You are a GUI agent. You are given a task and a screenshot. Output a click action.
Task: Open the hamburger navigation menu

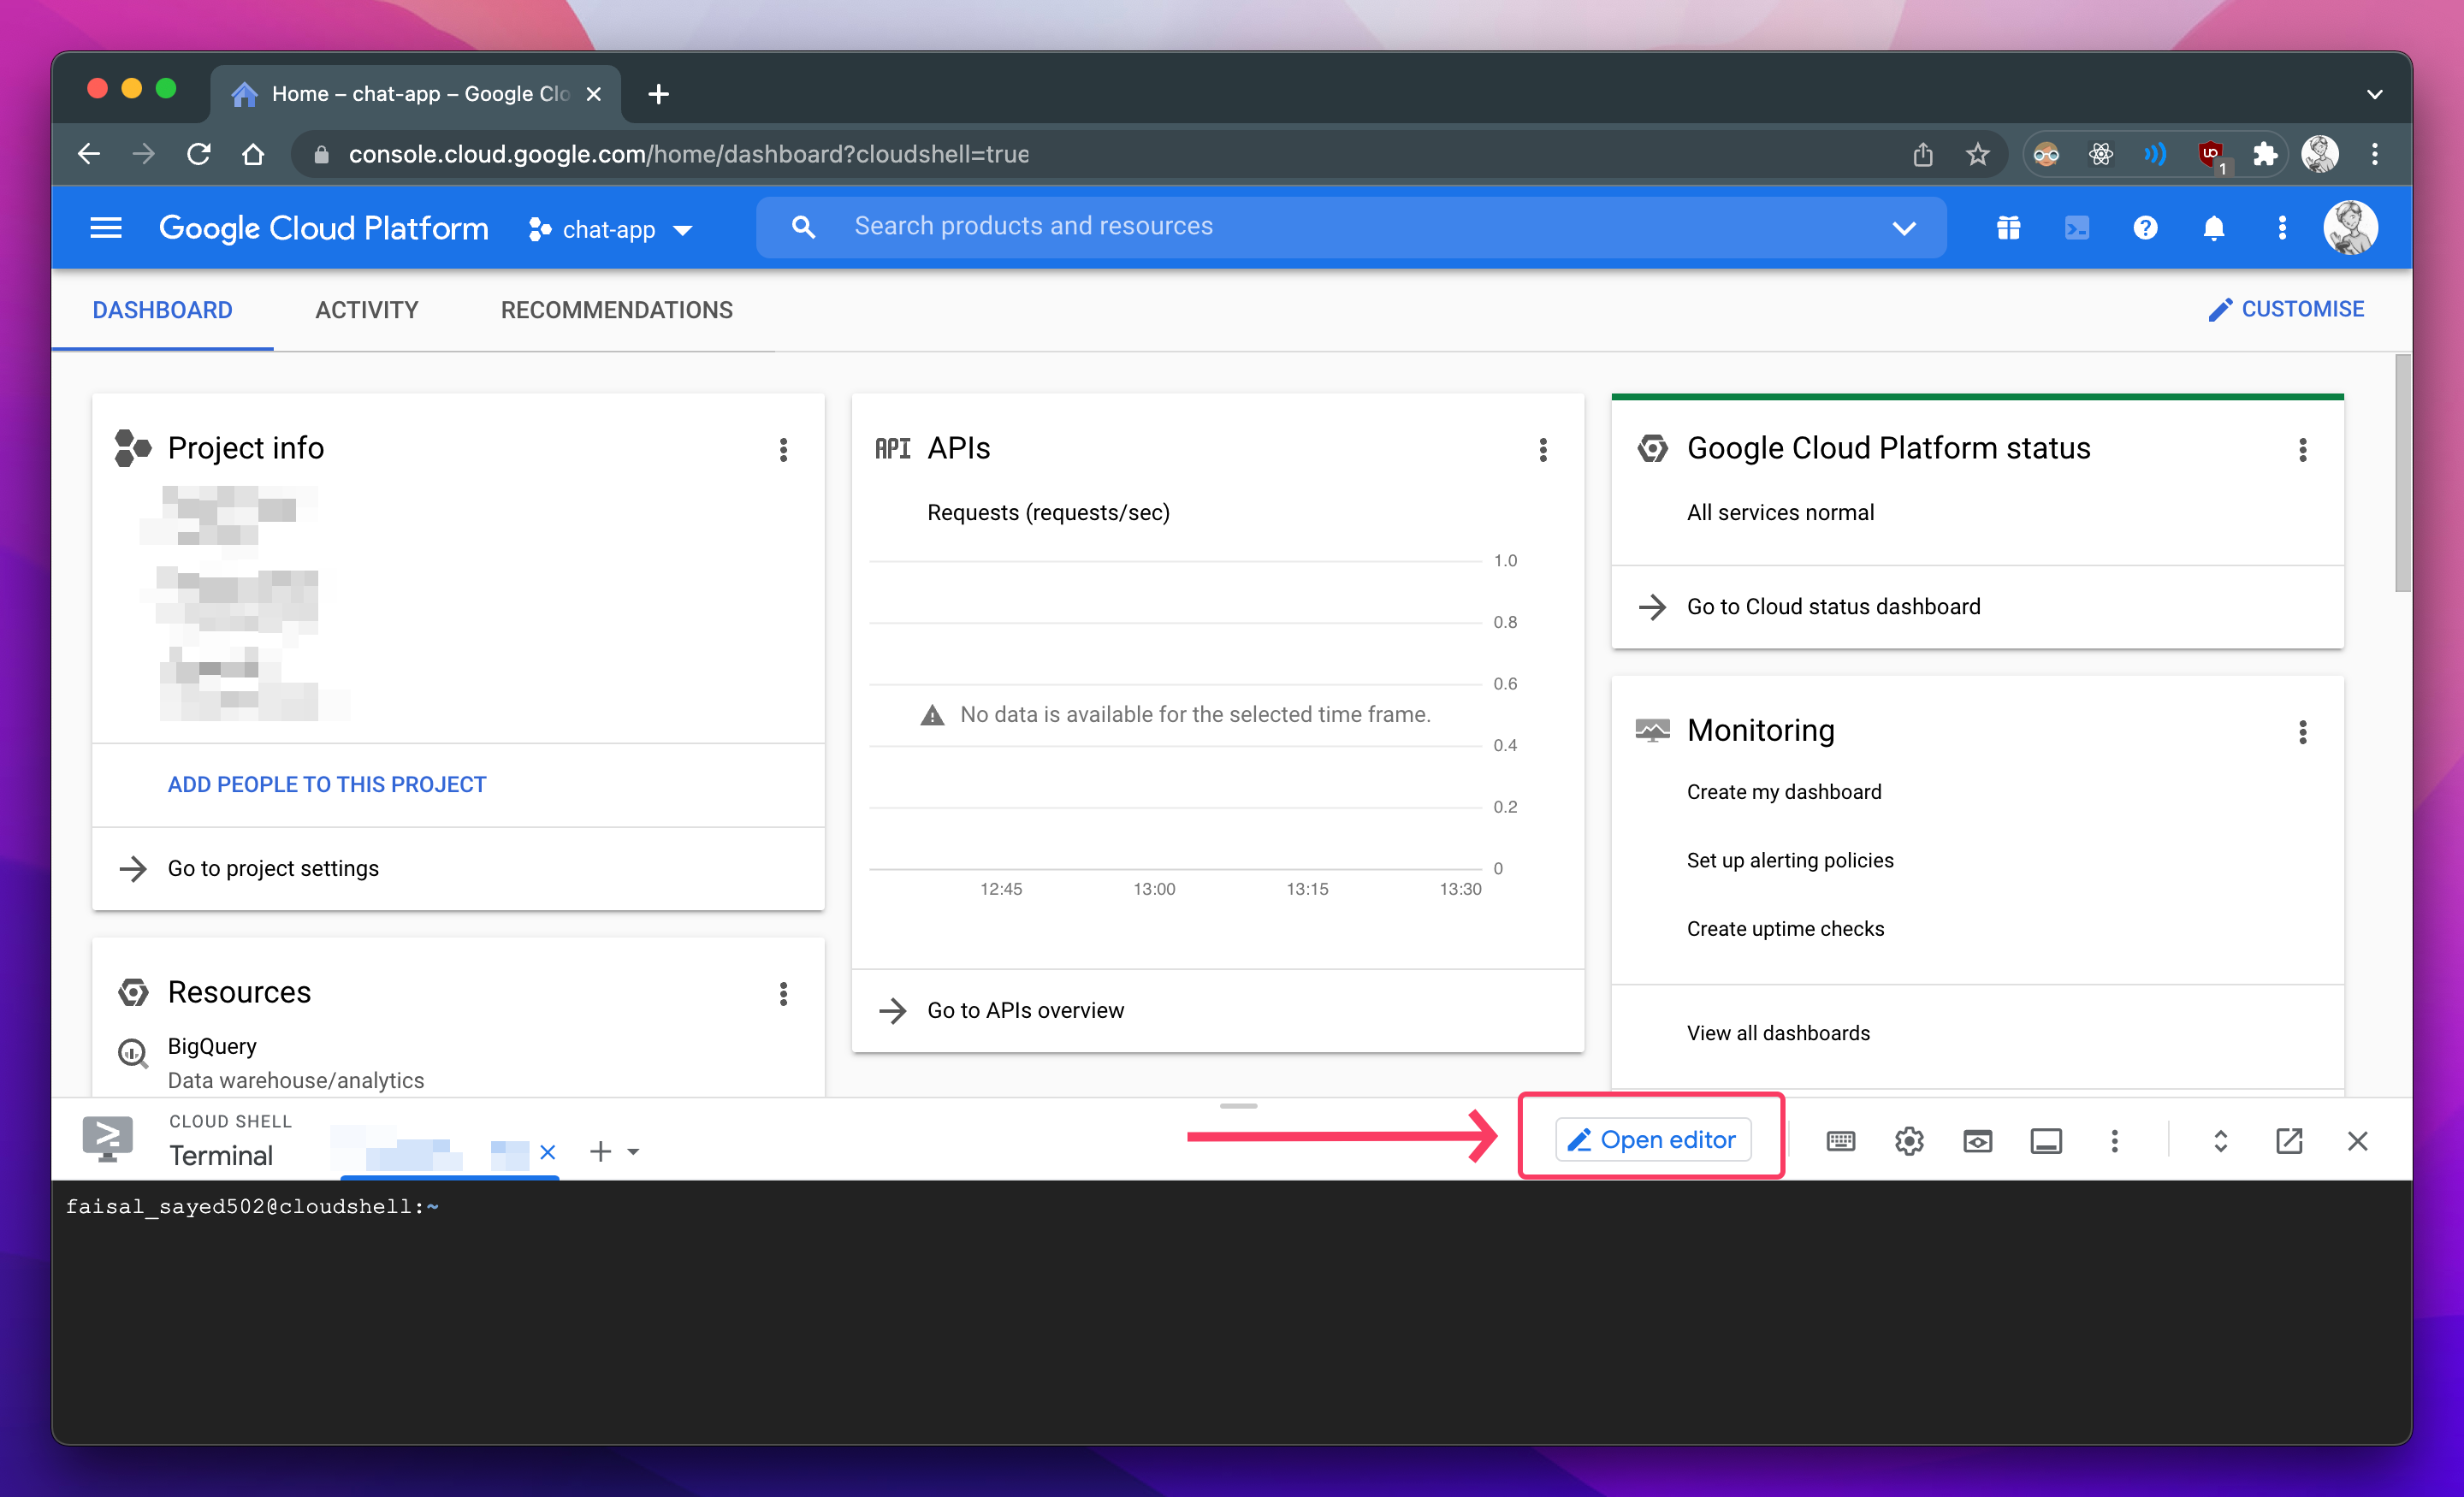106,228
